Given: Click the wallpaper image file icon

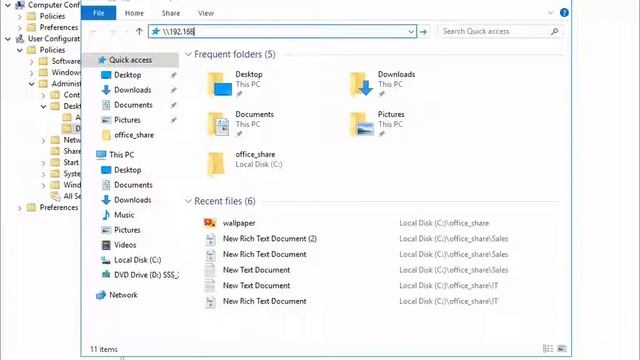Looking at the screenshot, I should pyautogui.click(x=210, y=223).
